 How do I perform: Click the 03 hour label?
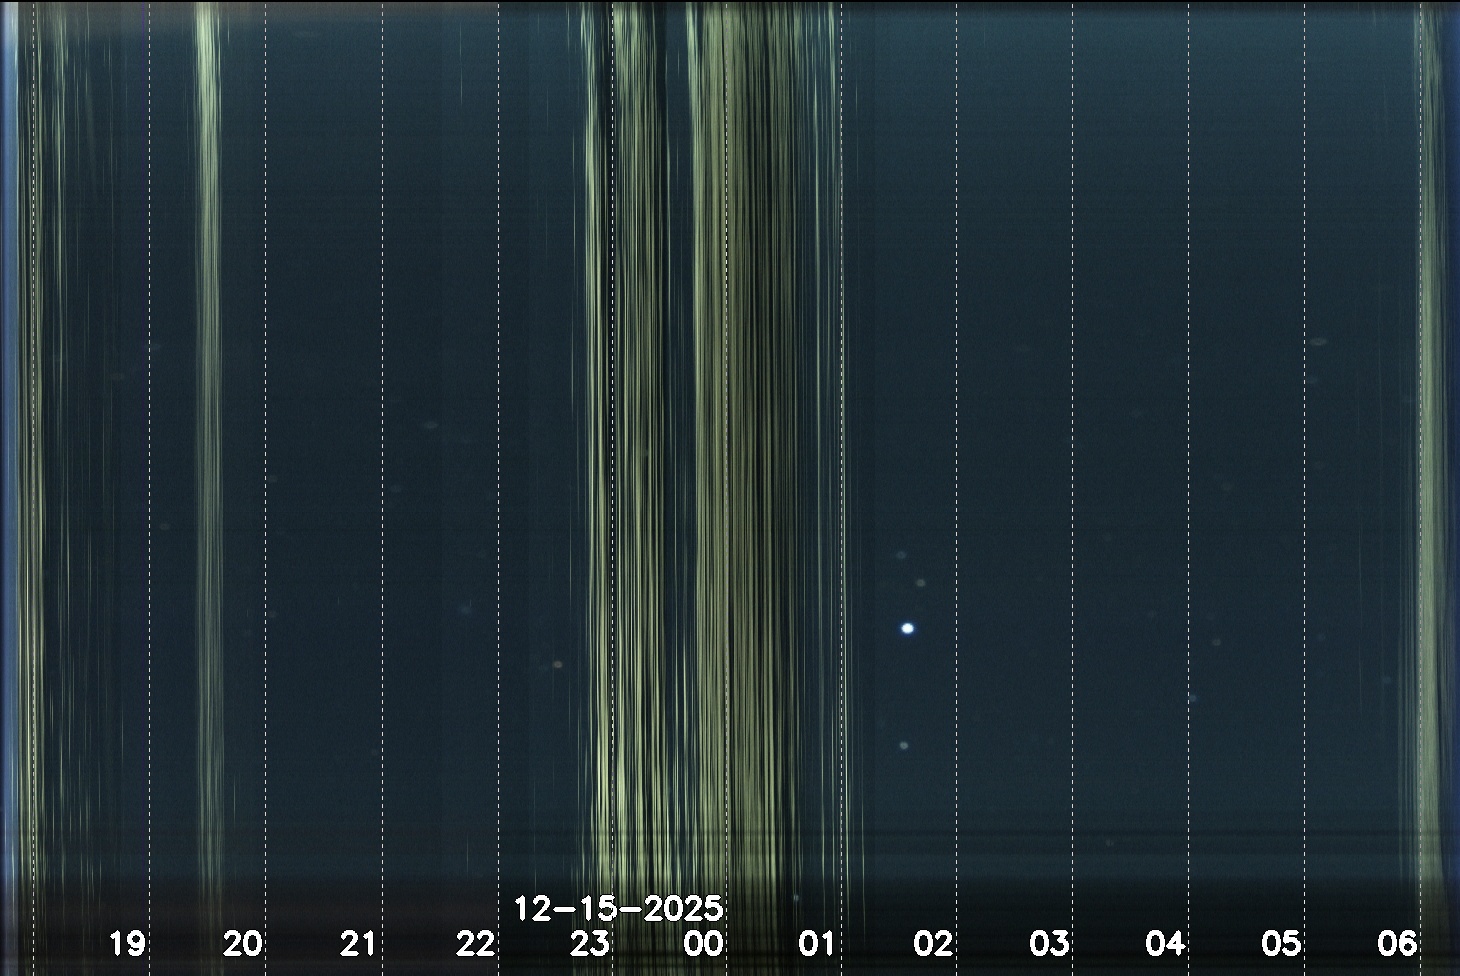[x=1049, y=943]
